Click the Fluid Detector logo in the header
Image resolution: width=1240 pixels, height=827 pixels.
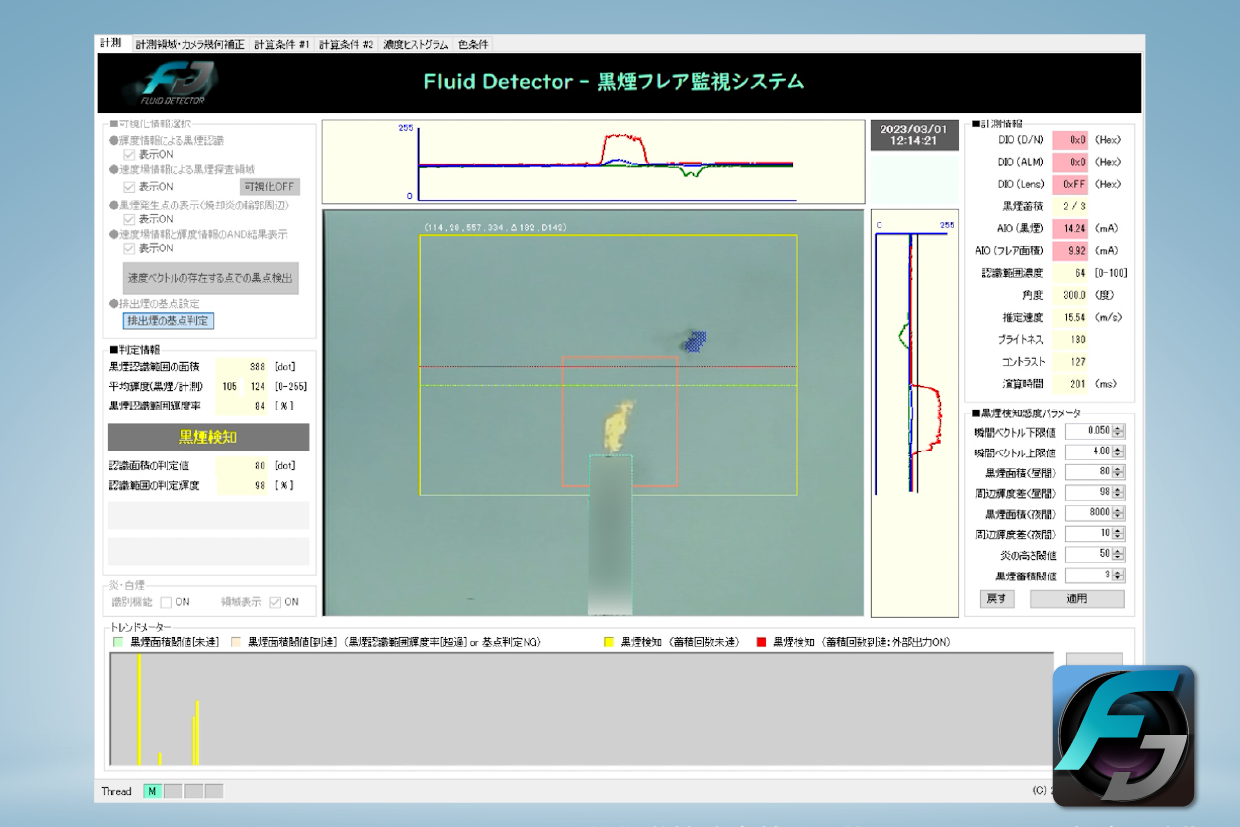[170, 83]
